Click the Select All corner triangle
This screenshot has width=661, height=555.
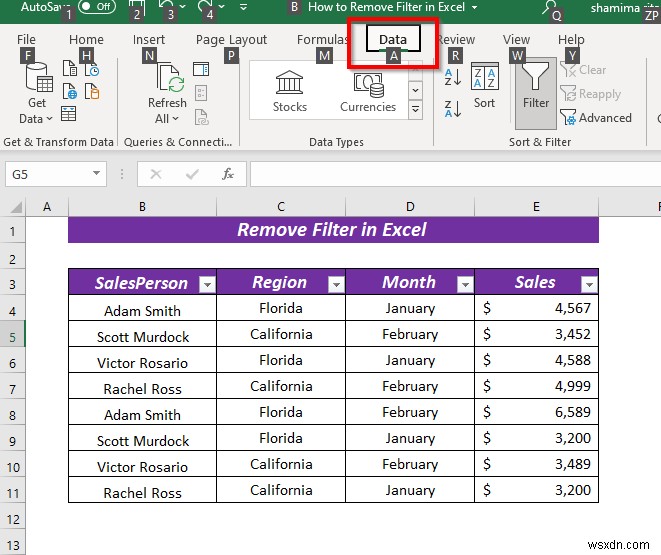click(x=16, y=207)
